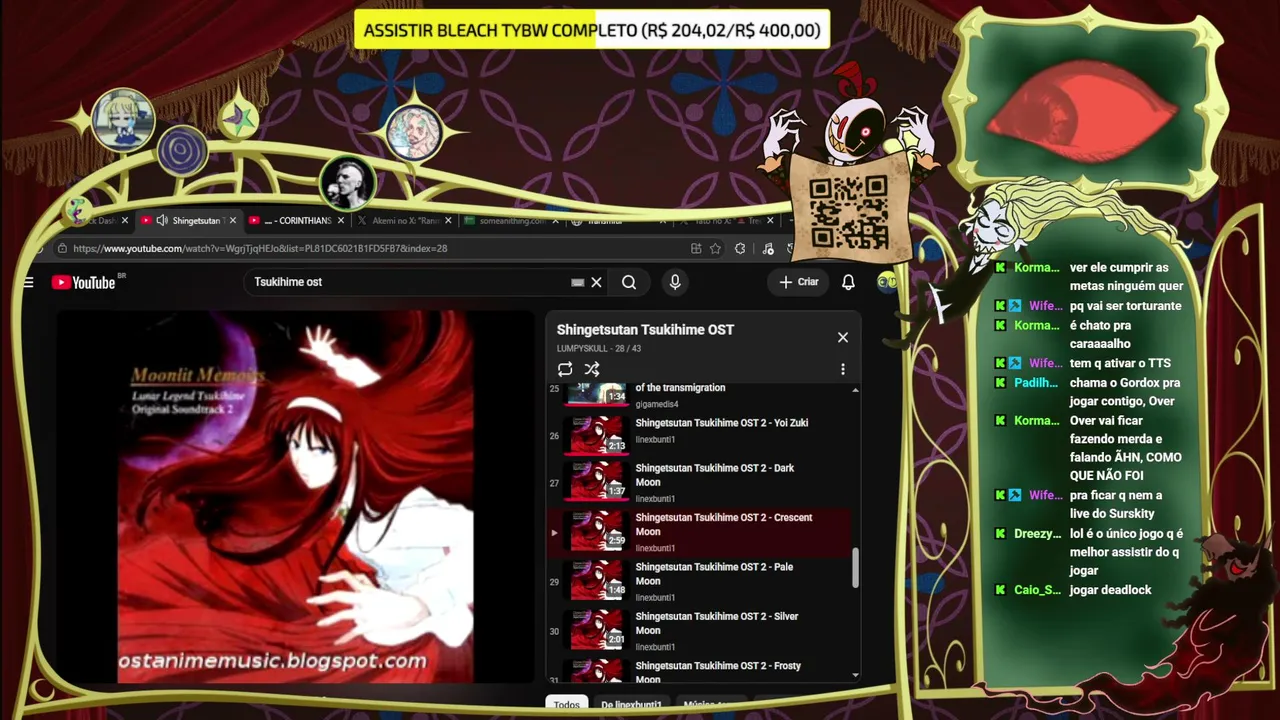Screen dimensions: 1280x720
Task: Click the blonde chibi avatar bubble
Action: [123, 120]
